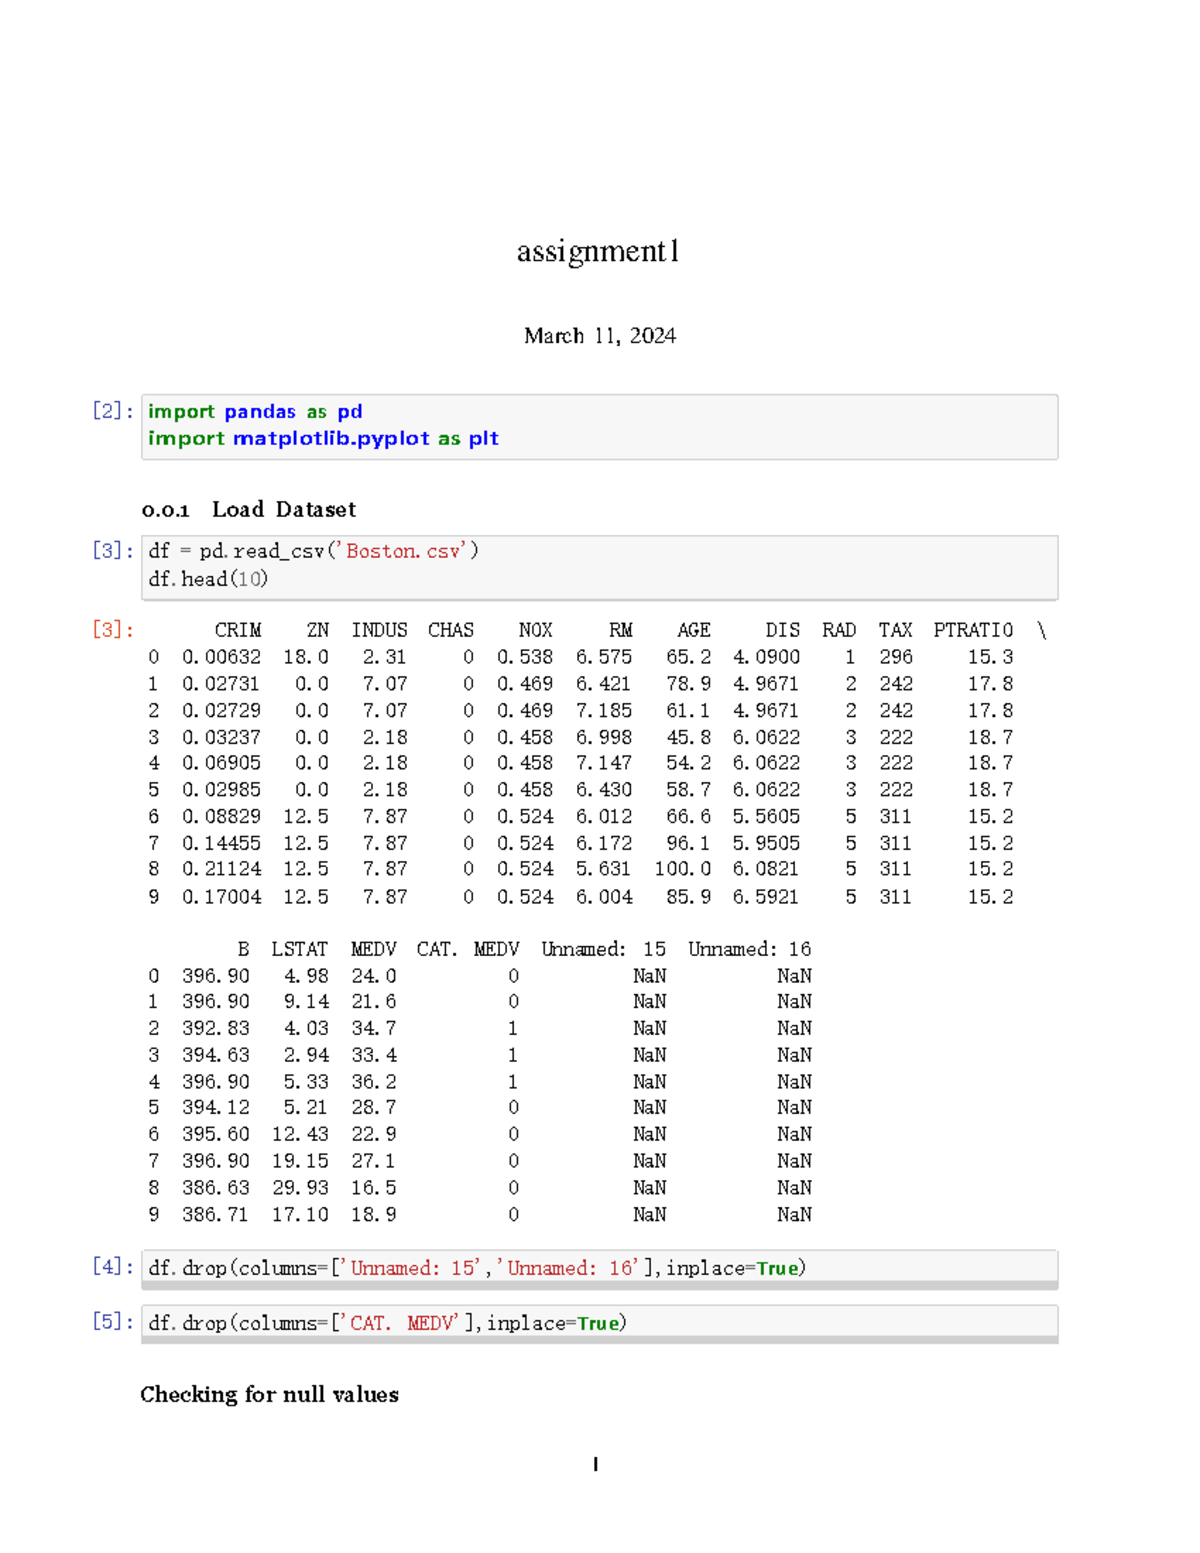1200x1553 pixels.
Task: Click the assignment1 document title
Action: coord(598,253)
